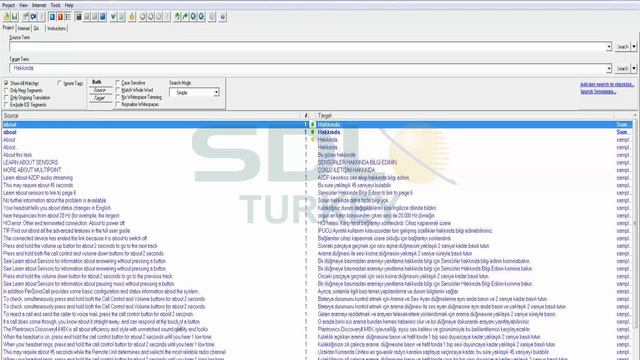Screen dimensions: 640x360
Task: Switch to the QA tab
Action: [36, 29]
